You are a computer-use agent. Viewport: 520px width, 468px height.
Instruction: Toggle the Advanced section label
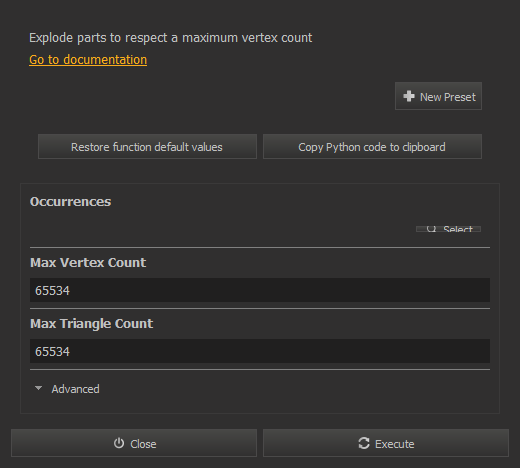coord(75,389)
